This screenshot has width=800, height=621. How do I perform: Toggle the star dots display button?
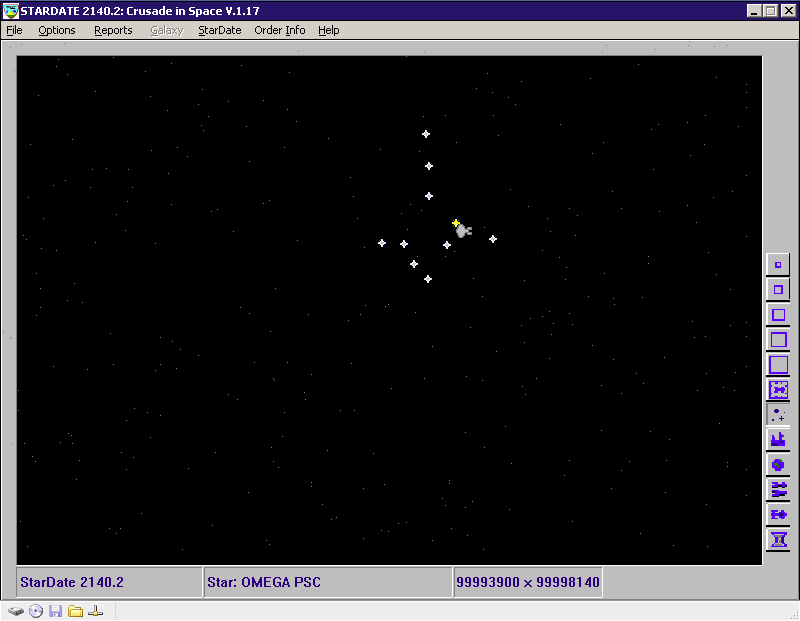[778, 415]
